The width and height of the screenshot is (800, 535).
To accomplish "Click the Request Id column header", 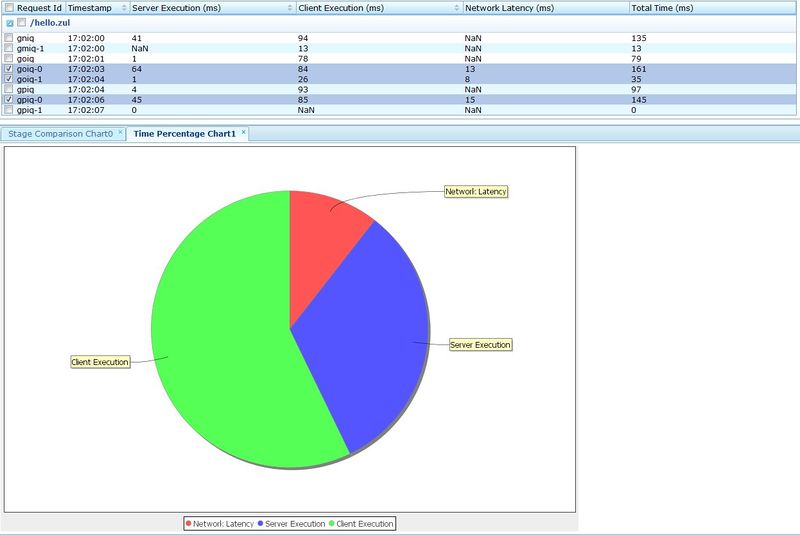I will pyautogui.click(x=39, y=7).
